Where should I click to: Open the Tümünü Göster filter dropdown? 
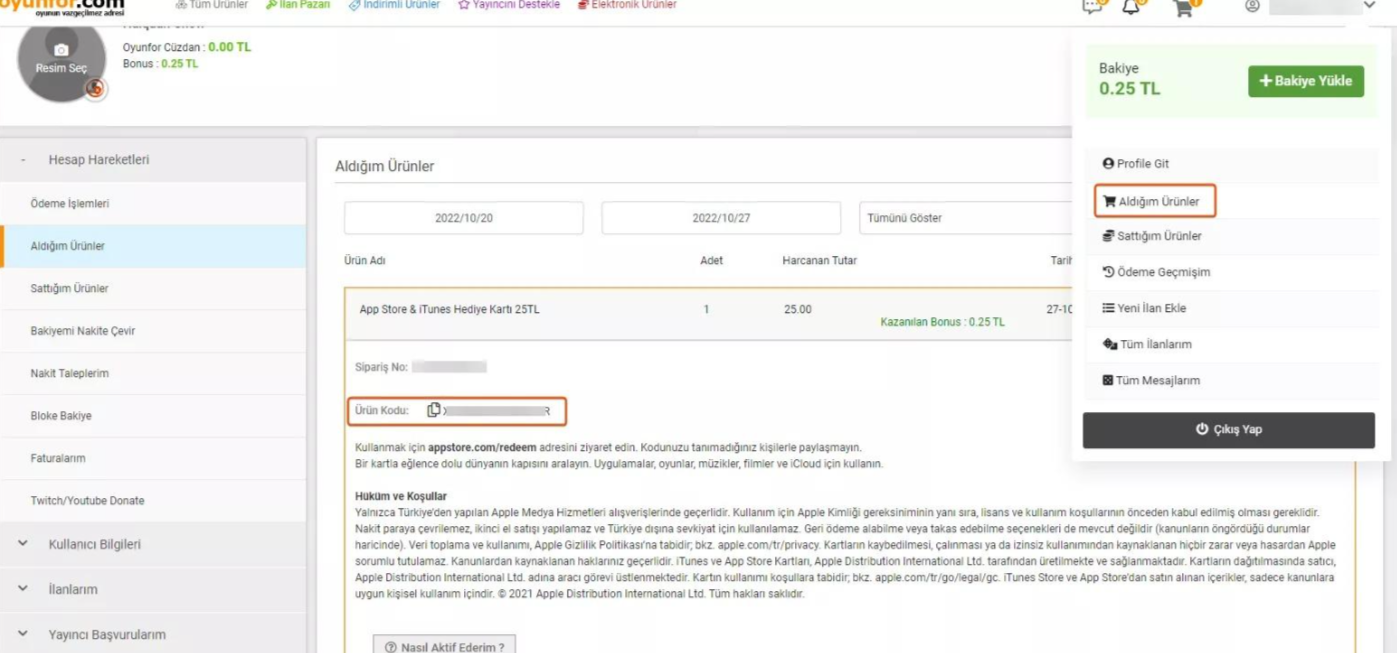964,218
